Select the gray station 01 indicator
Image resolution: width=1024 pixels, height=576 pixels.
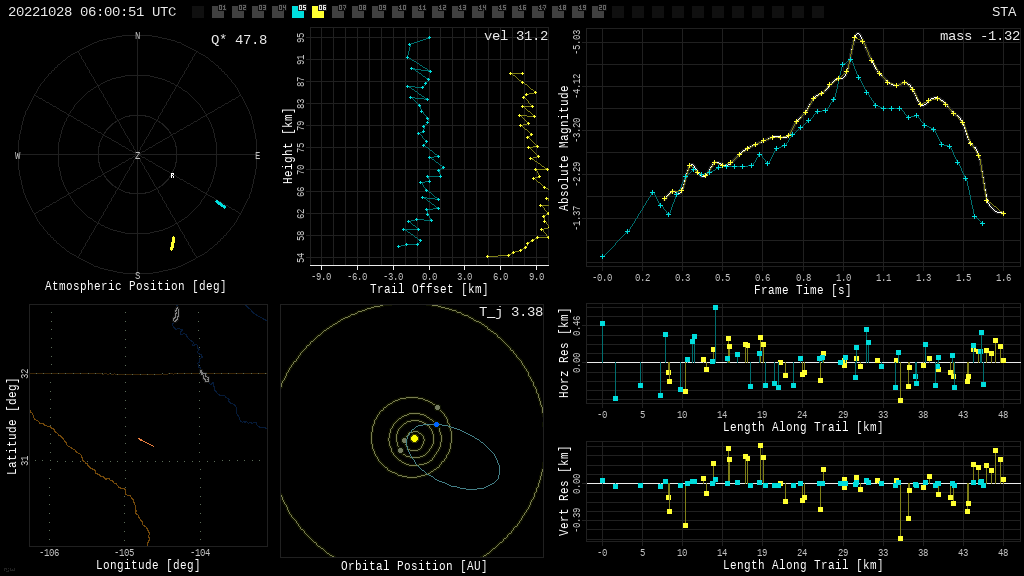click(218, 12)
